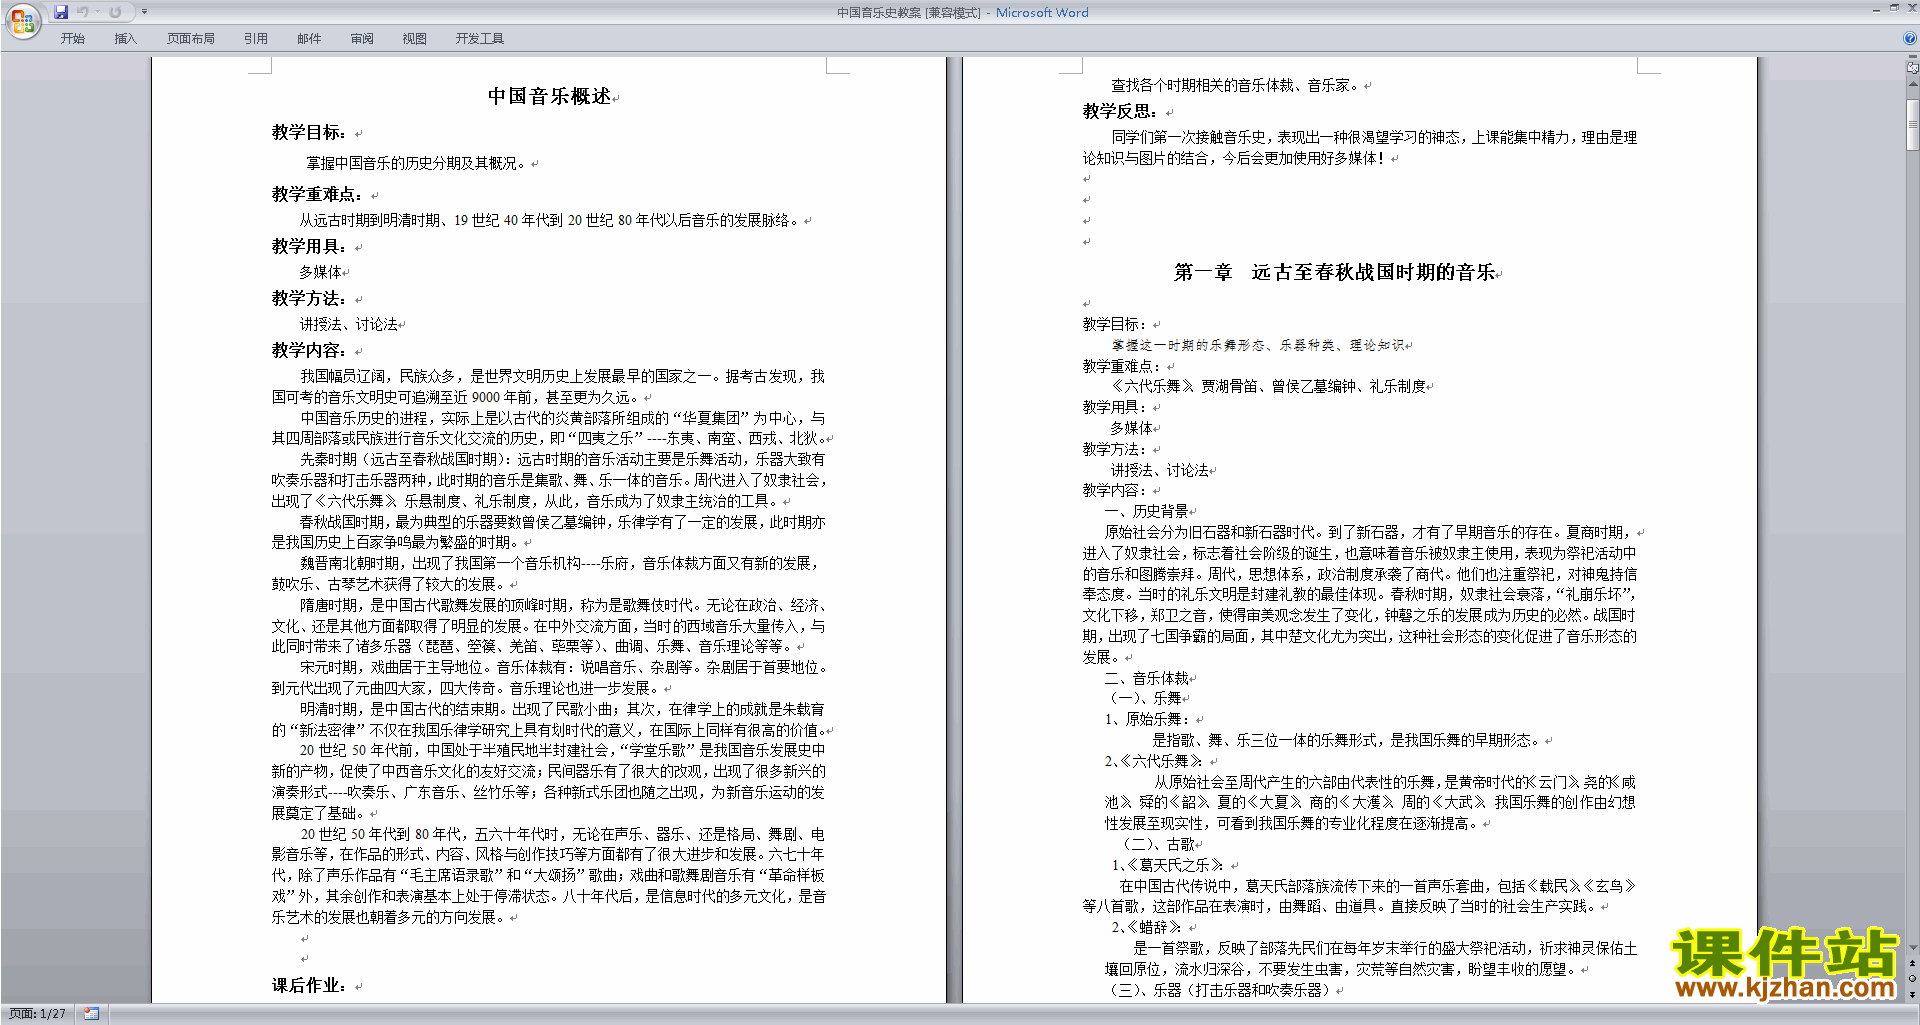Click the 教学内容 heading on page one
This screenshot has height=1025, width=1920.
pyautogui.click(x=309, y=350)
